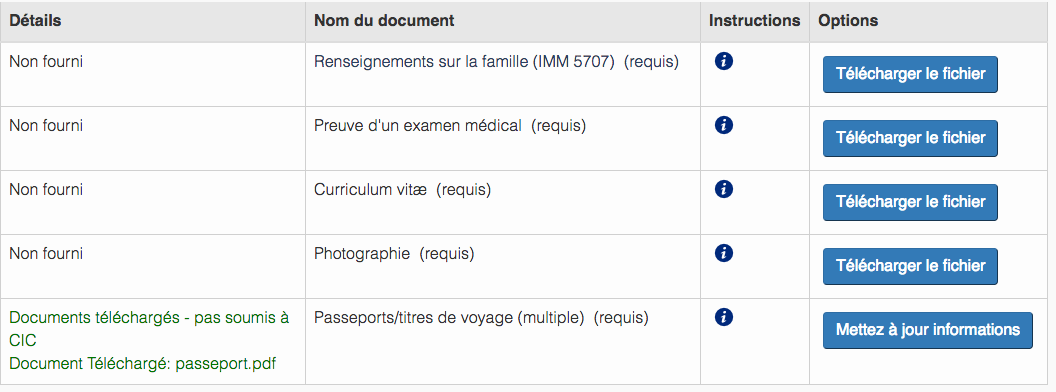Select the Détails column header

(35, 21)
